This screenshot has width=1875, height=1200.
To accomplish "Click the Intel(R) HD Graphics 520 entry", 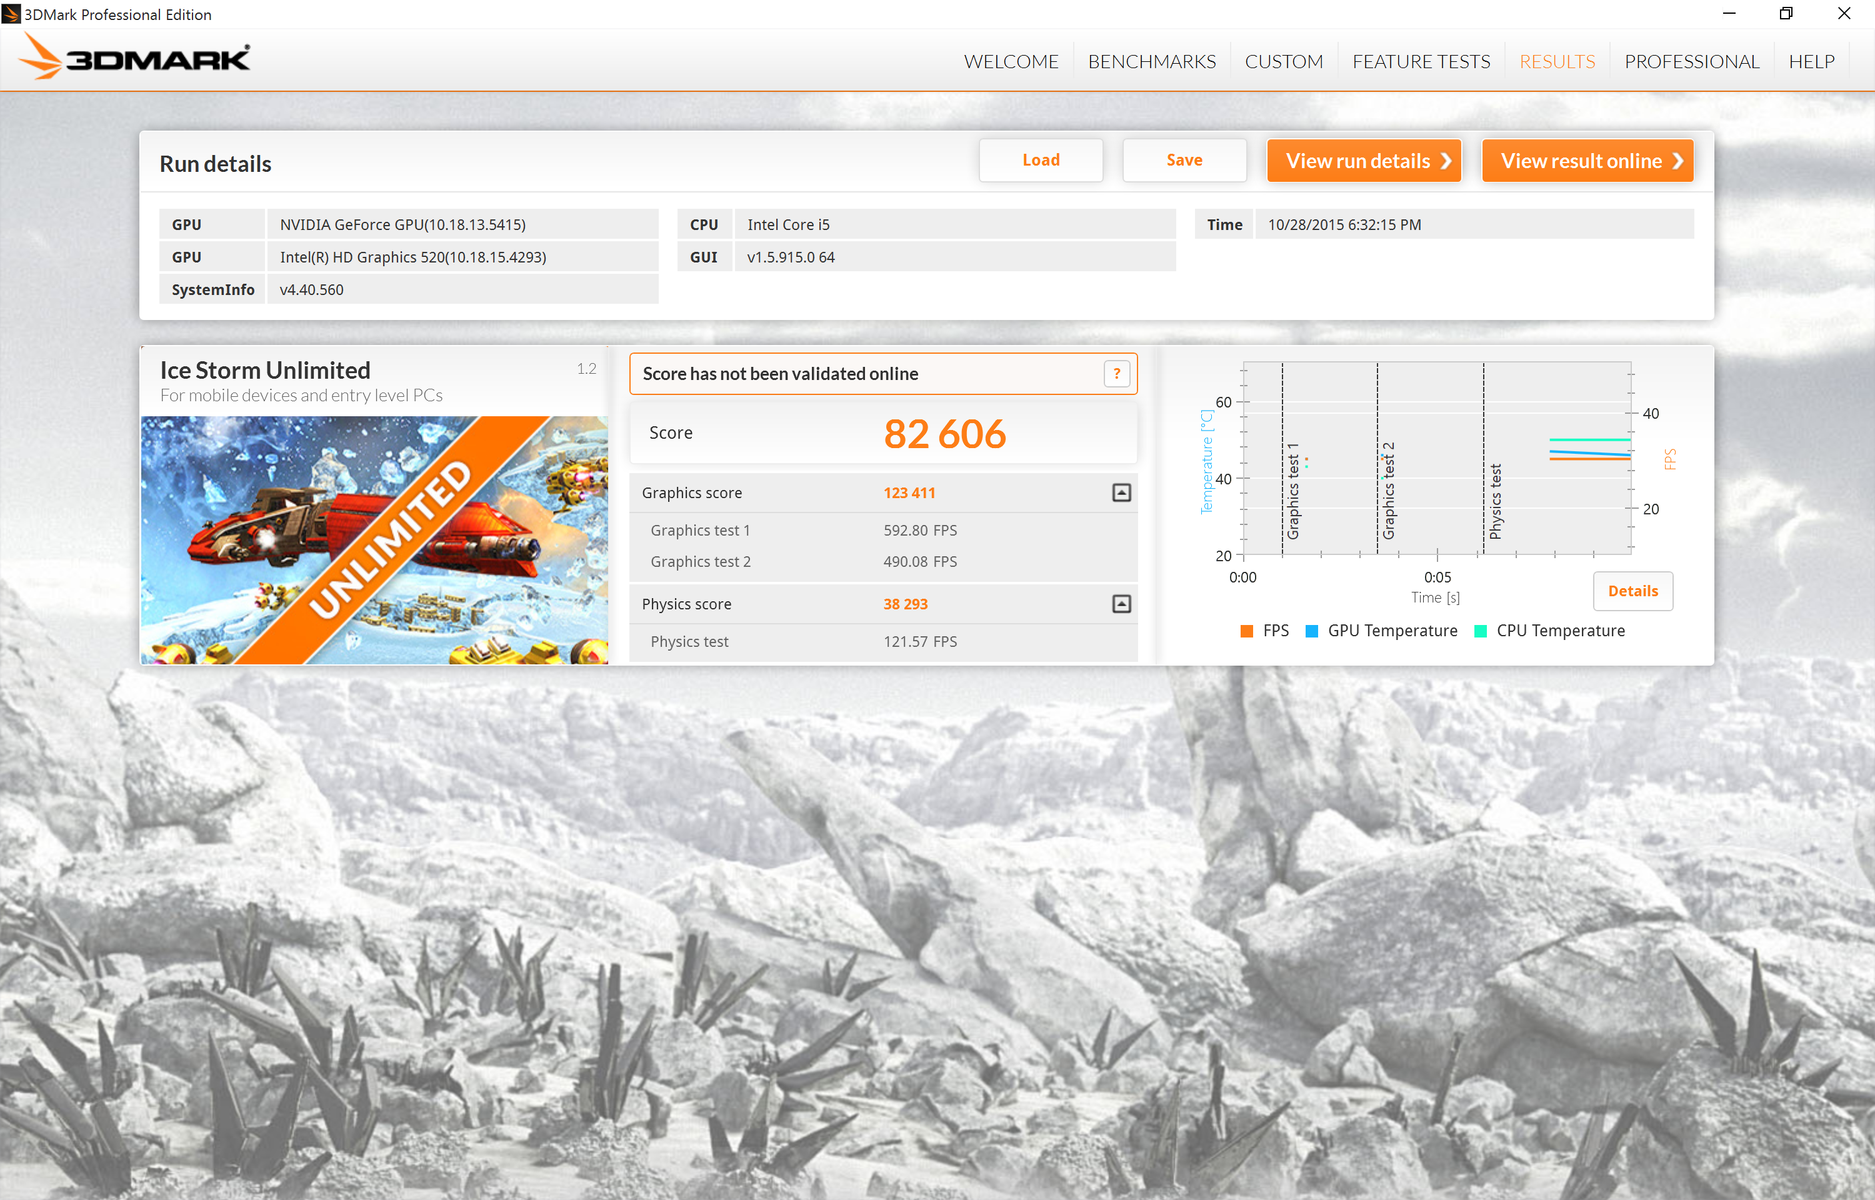I will click(413, 257).
